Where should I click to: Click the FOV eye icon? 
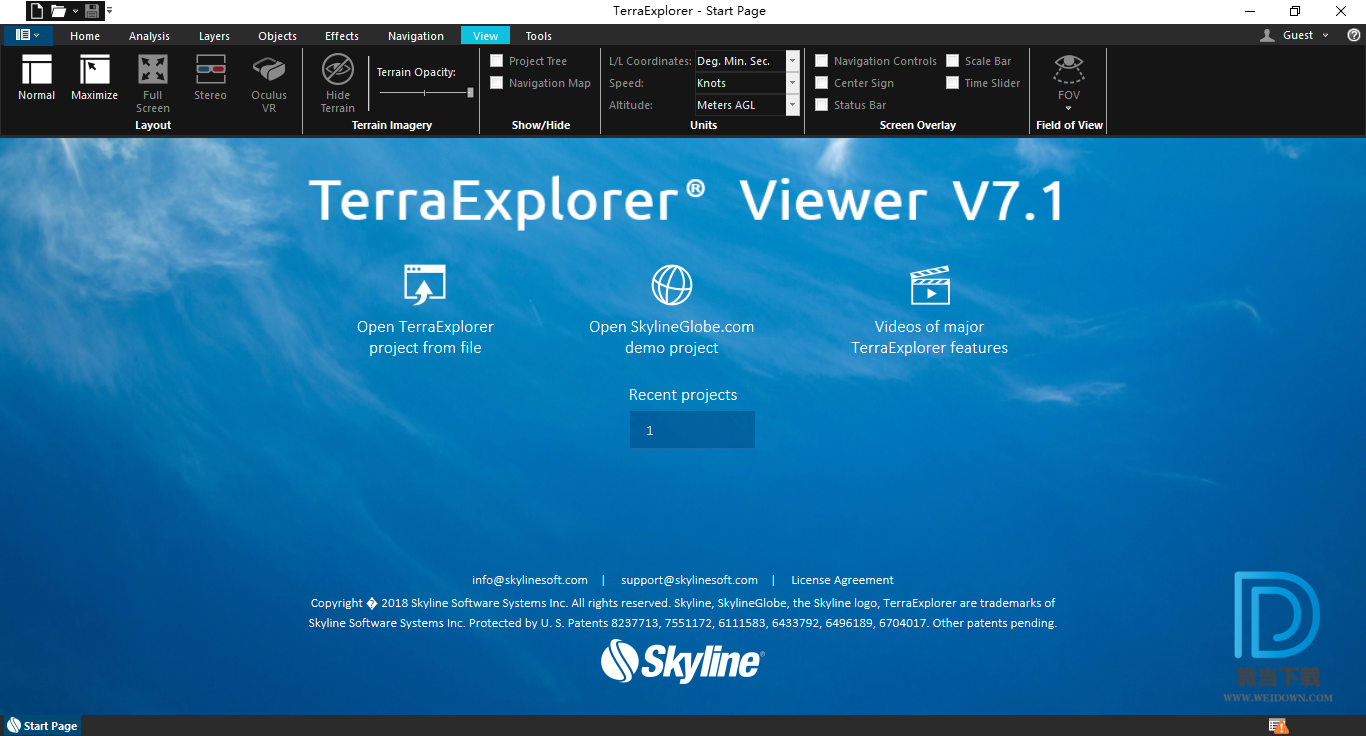[x=1069, y=69]
